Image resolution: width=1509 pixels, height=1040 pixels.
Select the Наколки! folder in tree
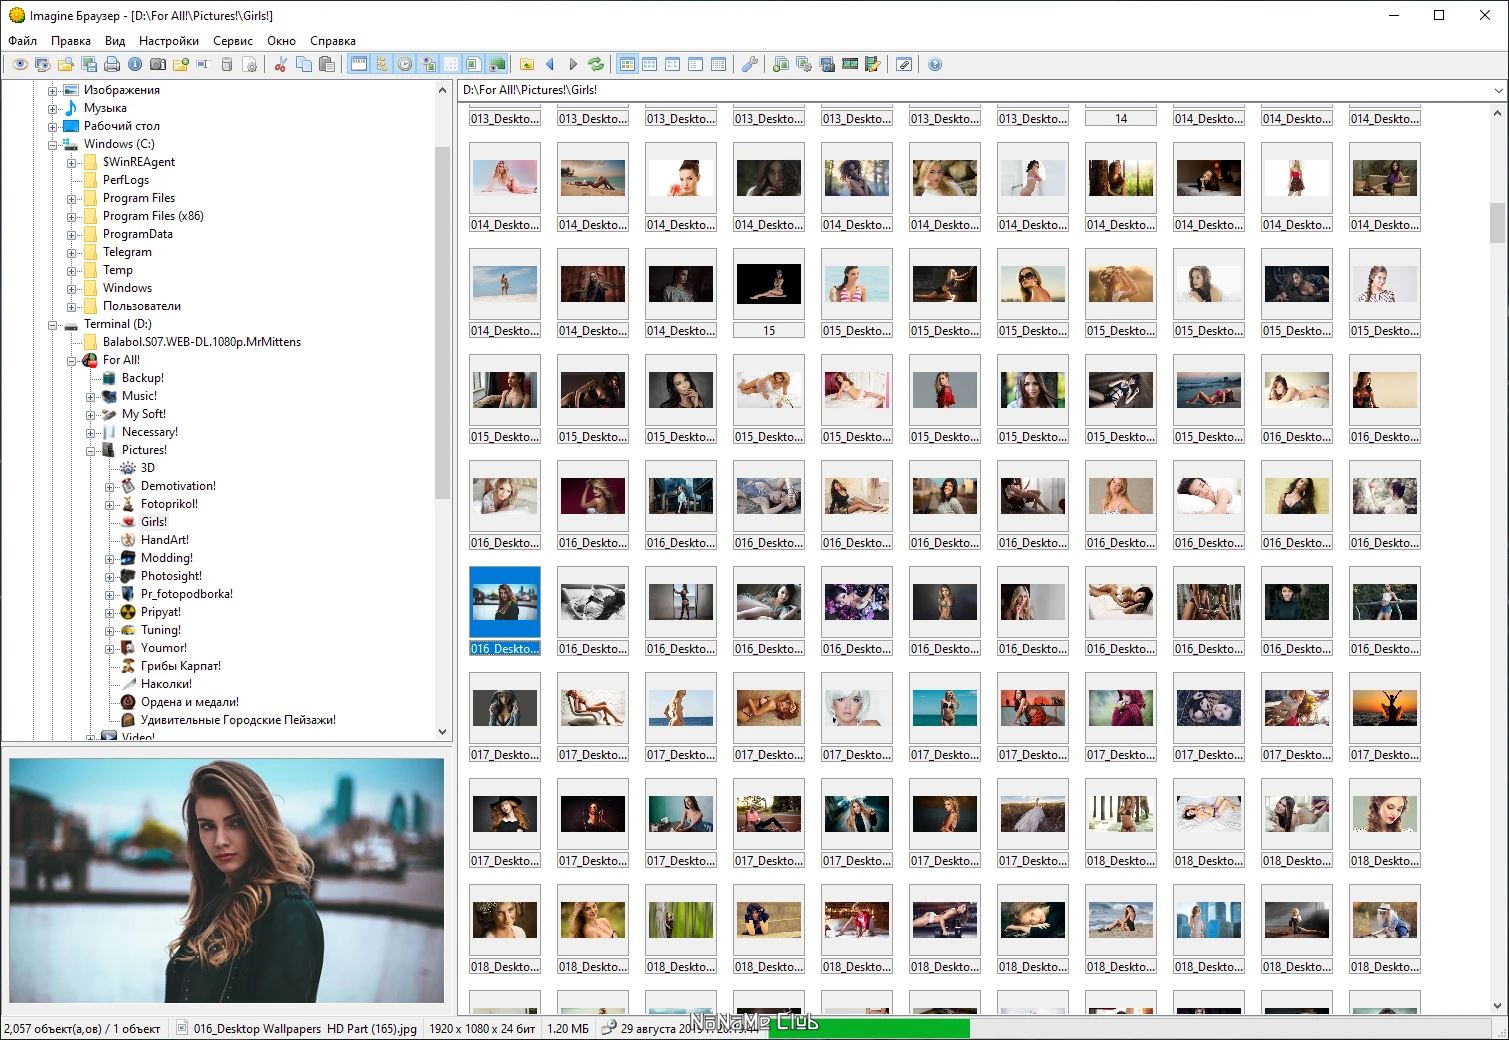click(166, 684)
